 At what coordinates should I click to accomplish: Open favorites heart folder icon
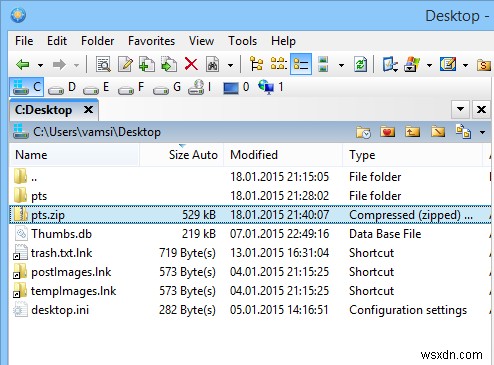click(388, 132)
